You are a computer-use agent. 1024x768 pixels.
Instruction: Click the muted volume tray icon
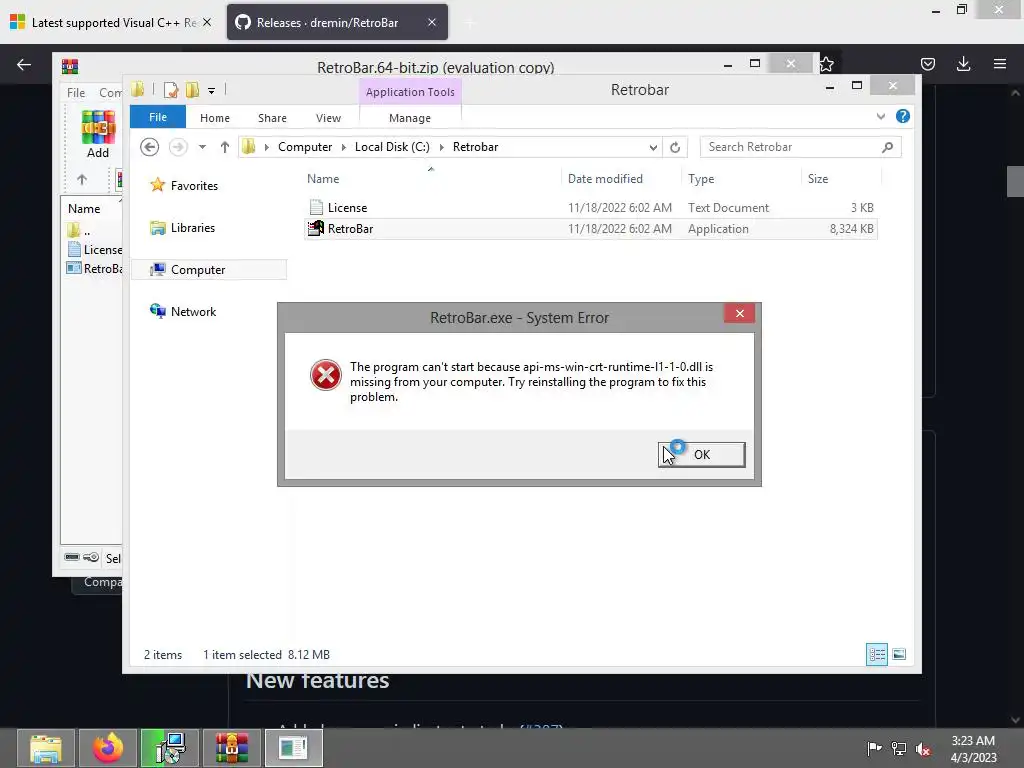click(923, 749)
